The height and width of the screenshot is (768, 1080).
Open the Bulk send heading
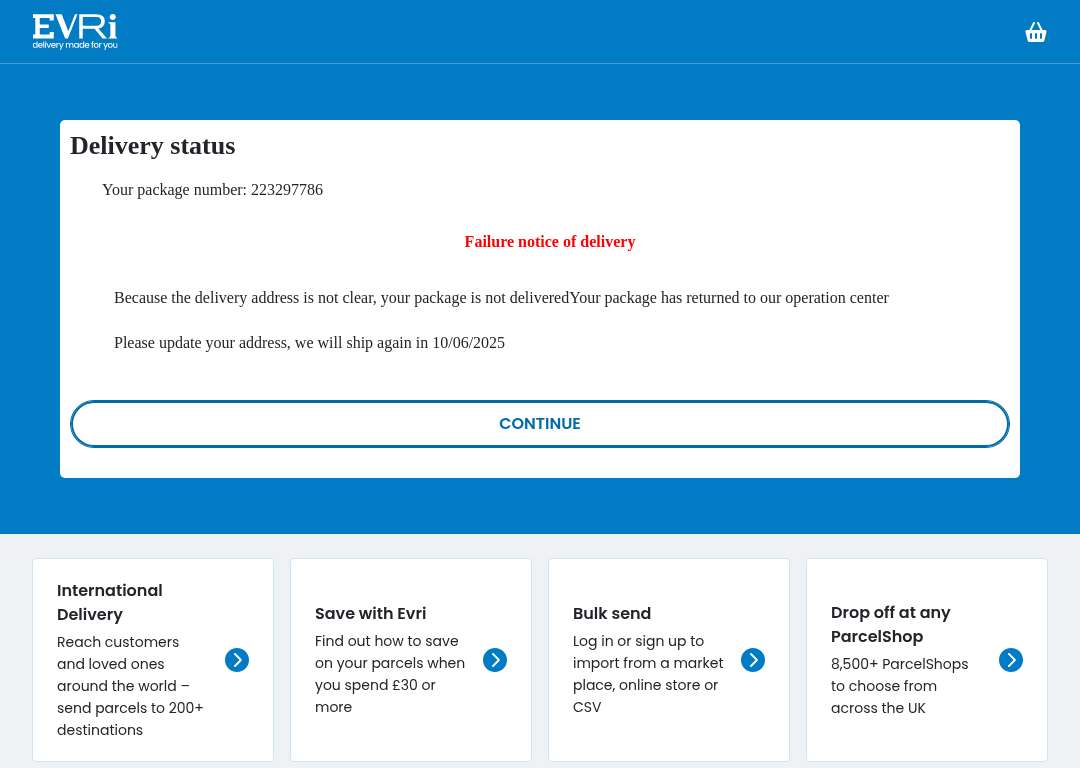click(x=612, y=613)
